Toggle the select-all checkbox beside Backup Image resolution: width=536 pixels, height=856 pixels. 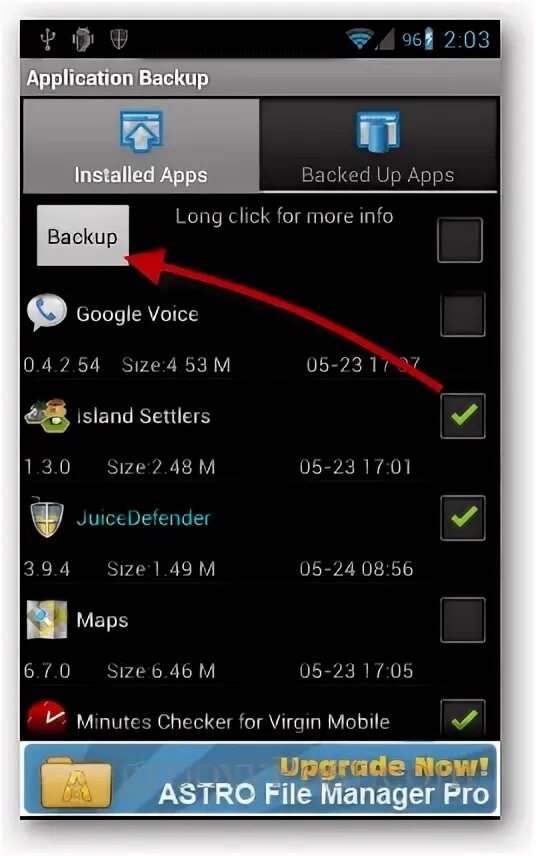[x=460, y=240]
